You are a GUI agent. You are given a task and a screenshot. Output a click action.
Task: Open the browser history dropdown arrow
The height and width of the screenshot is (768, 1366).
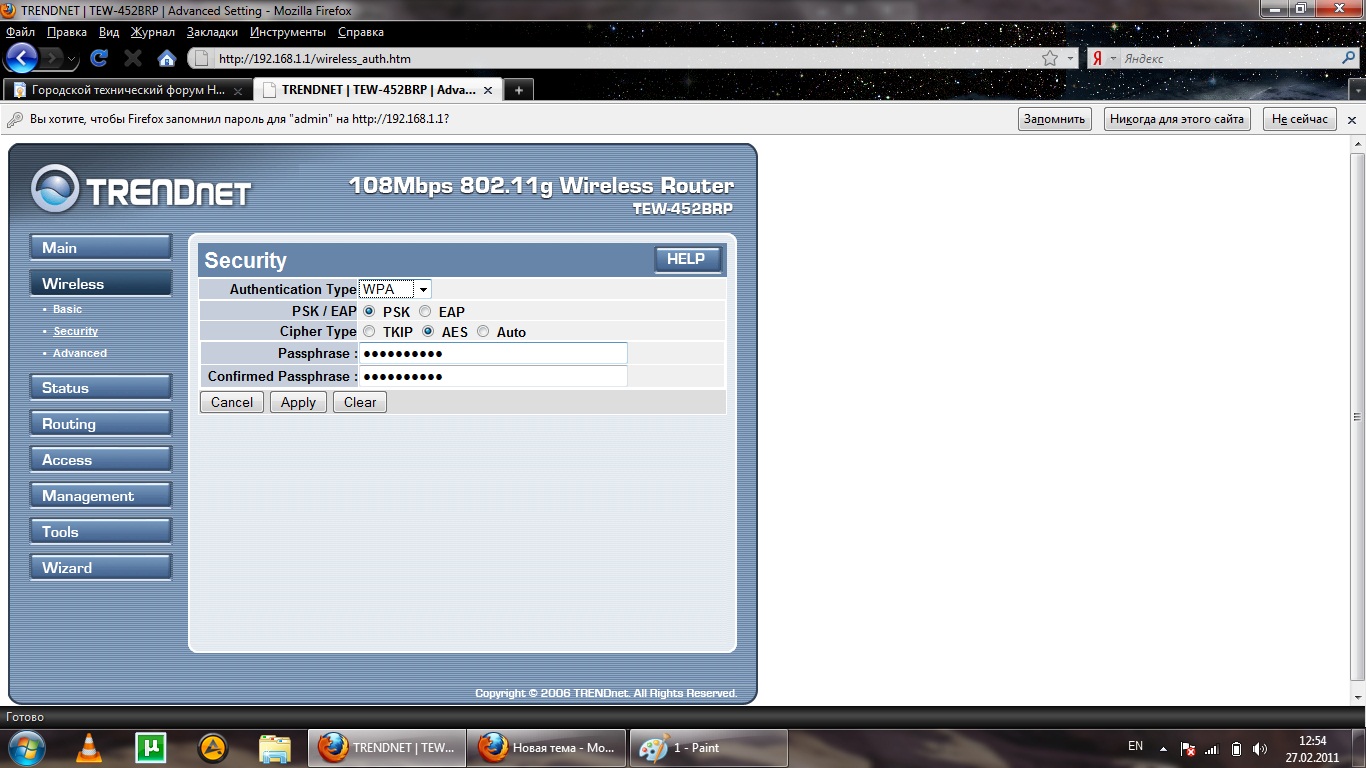72,59
